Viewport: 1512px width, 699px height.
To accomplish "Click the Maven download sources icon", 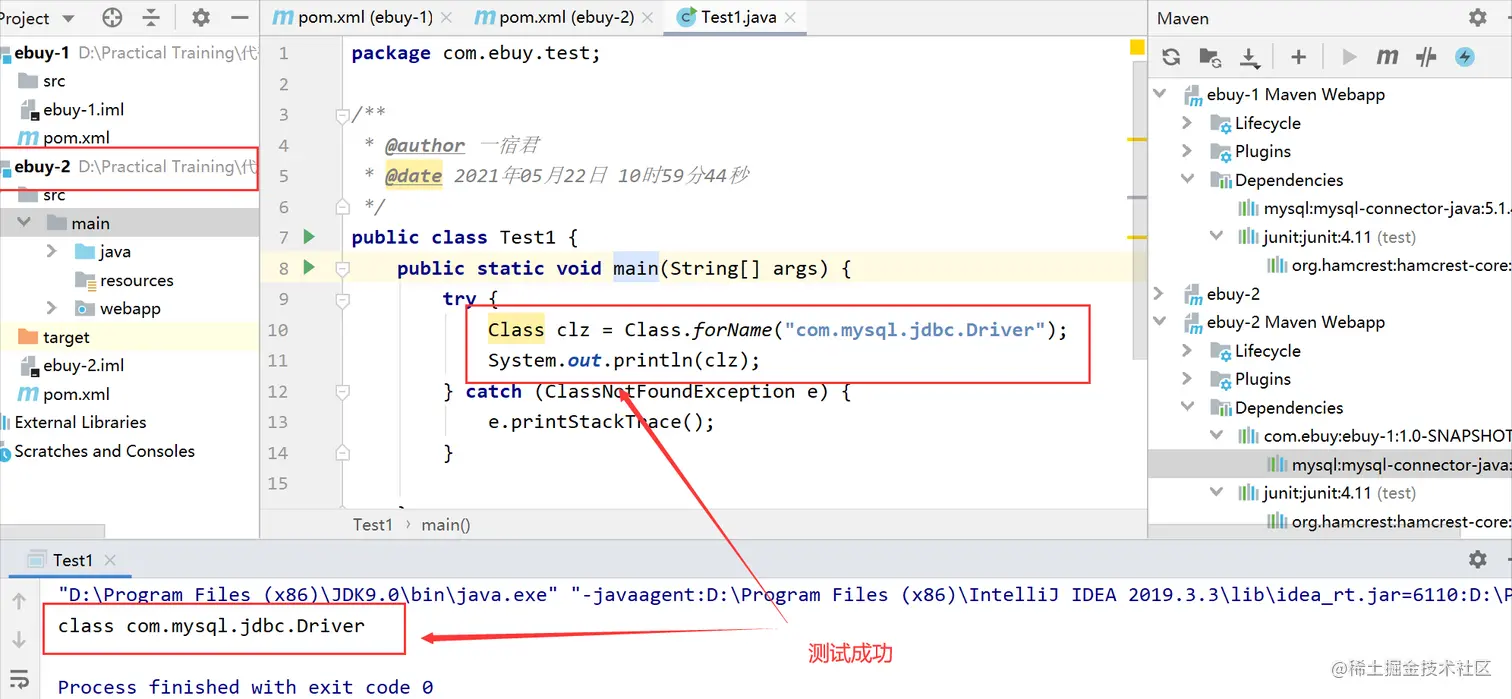I will [1250, 57].
